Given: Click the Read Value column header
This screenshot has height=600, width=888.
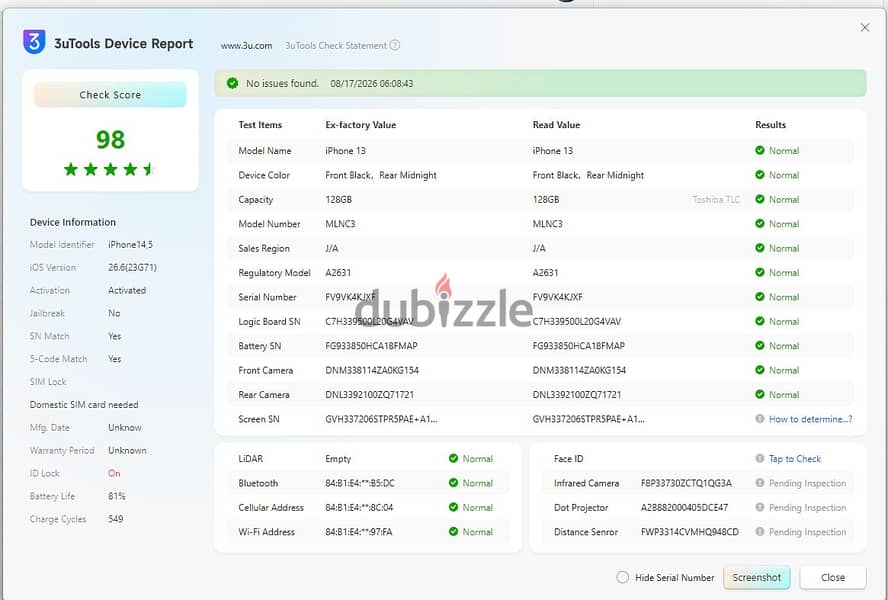Looking at the screenshot, I should tap(556, 125).
